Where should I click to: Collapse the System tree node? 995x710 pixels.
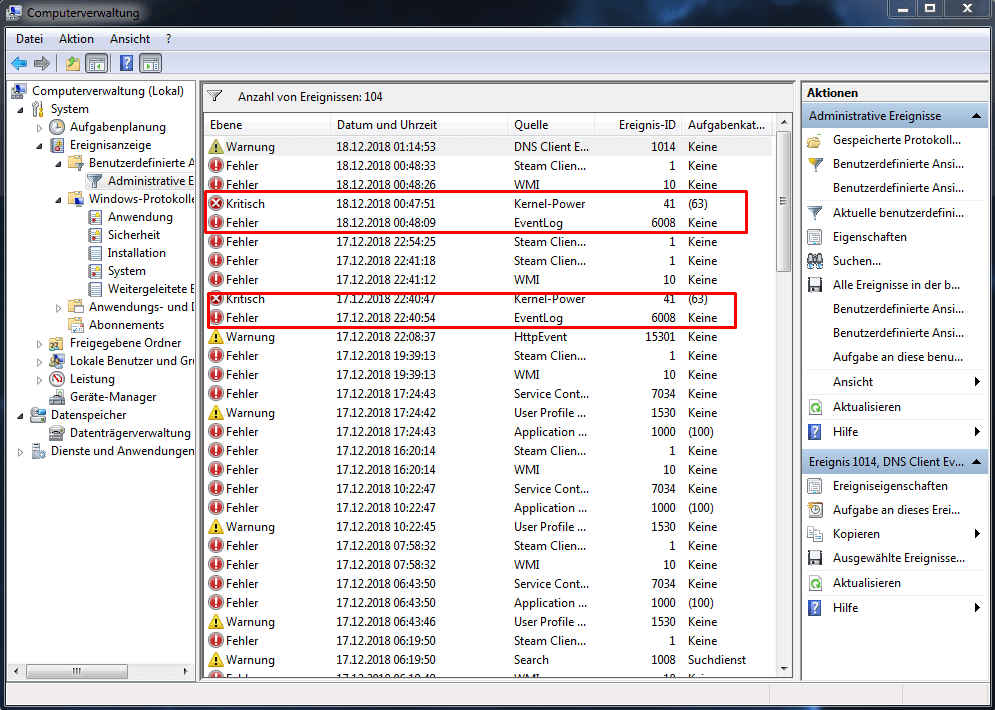pos(20,110)
